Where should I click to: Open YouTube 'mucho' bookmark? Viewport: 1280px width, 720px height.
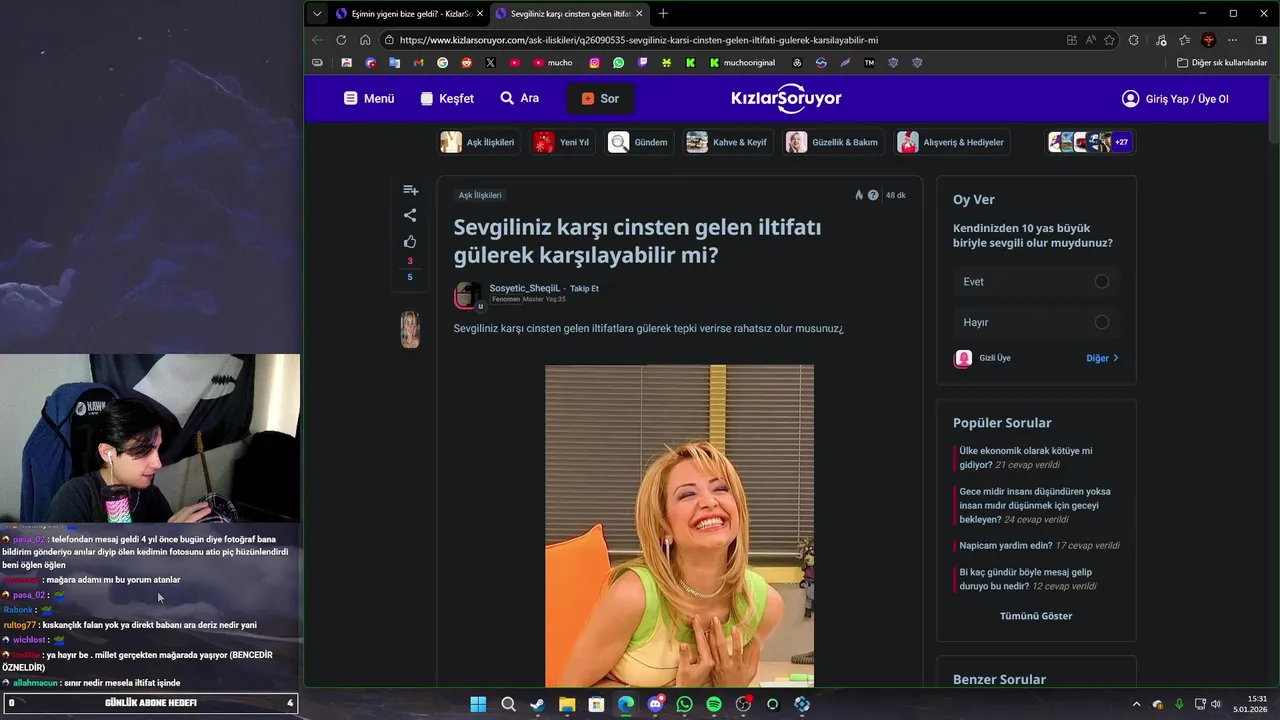[555, 62]
